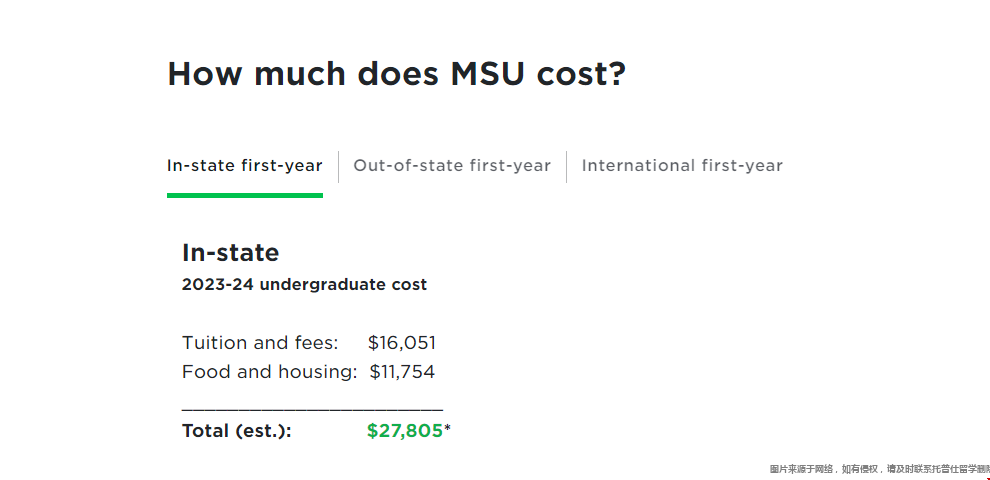Image resolution: width=990 pixels, height=480 pixels.
Task: Click the Chinese watermark text at bottom
Action: (880, 469)
